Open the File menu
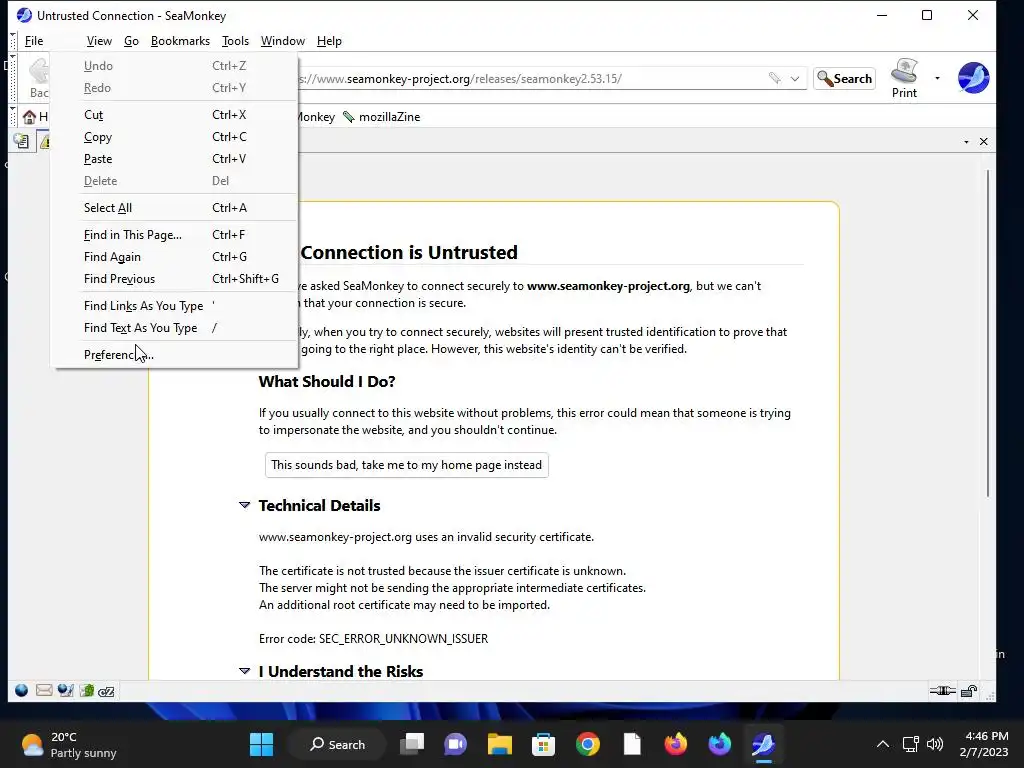Image resolution: width=1024 pixels, height=768 pixels. (34, 40)
